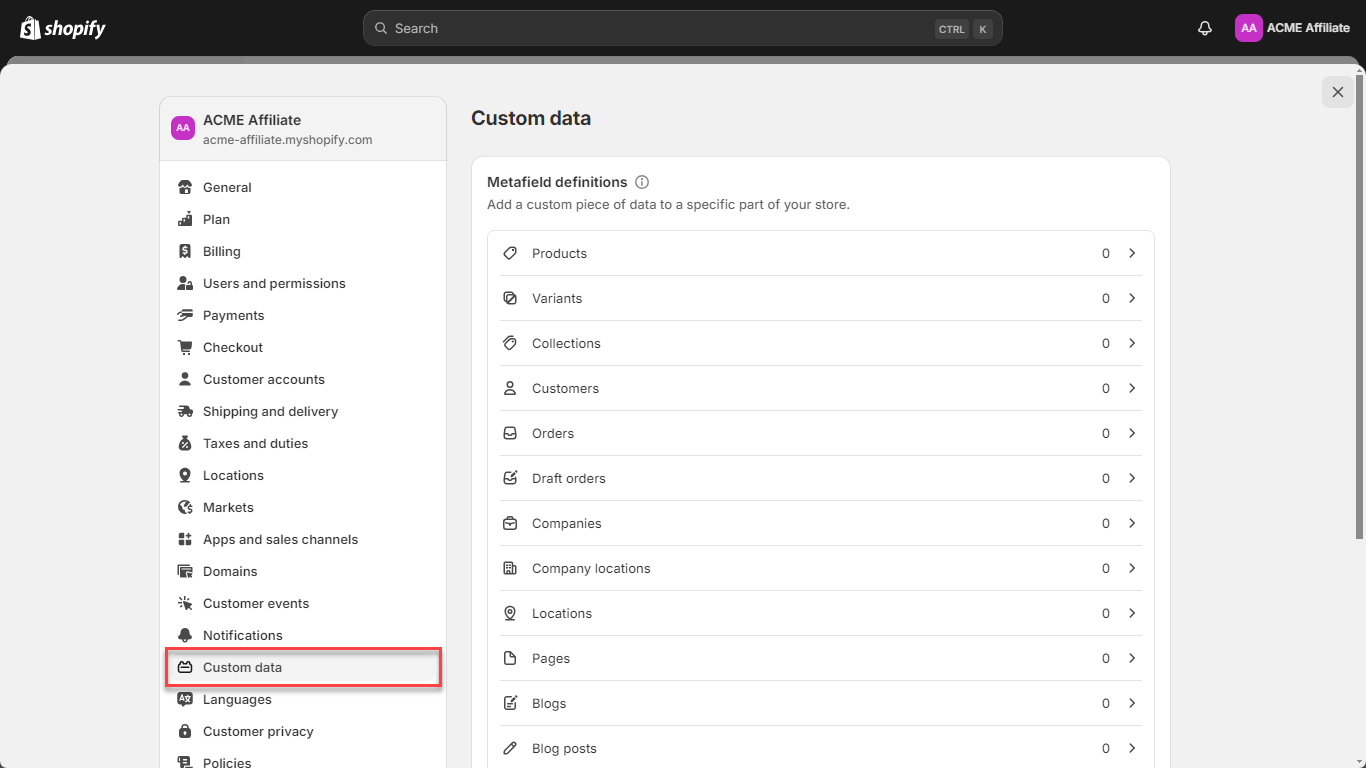Screen dimensions: 1366x768
Task: Click acme-affiliate.myshopify.com store address
Action: 288,140
